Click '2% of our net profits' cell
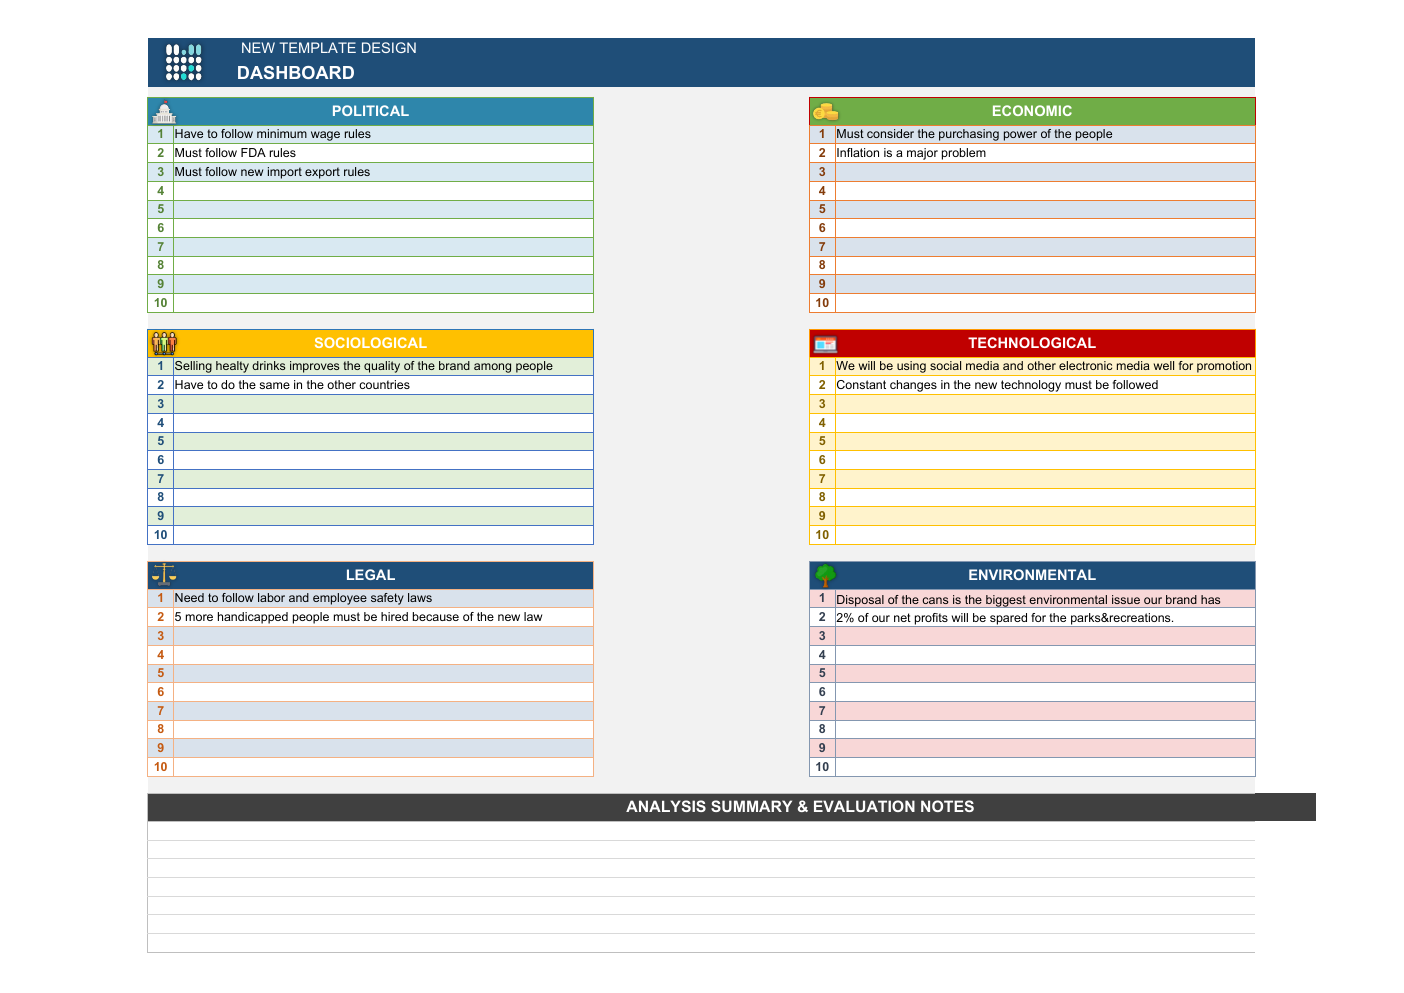This screenshot has width=1404, height=993. (x=1045, y=617)
